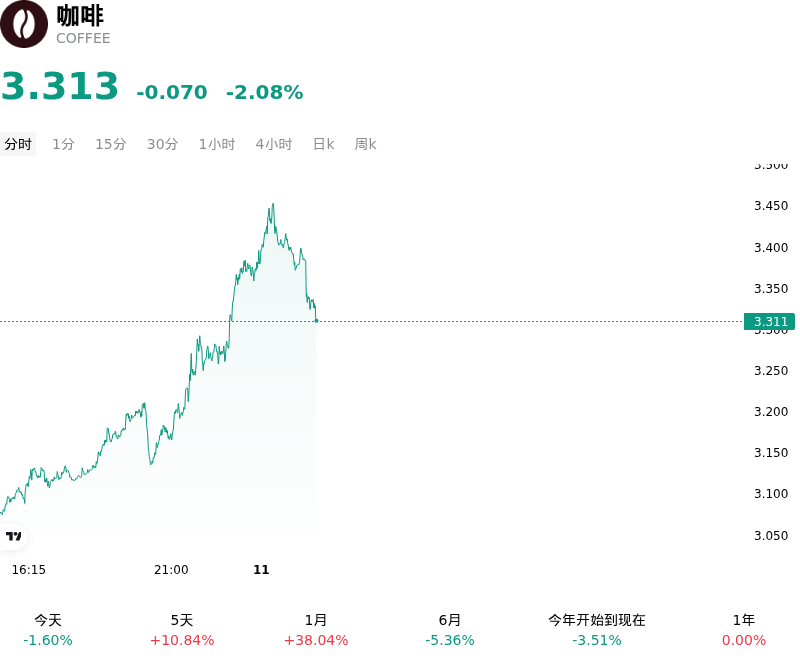Open the 4小时 chart interval
Screen dimensions: 800x660
[273, 144]
